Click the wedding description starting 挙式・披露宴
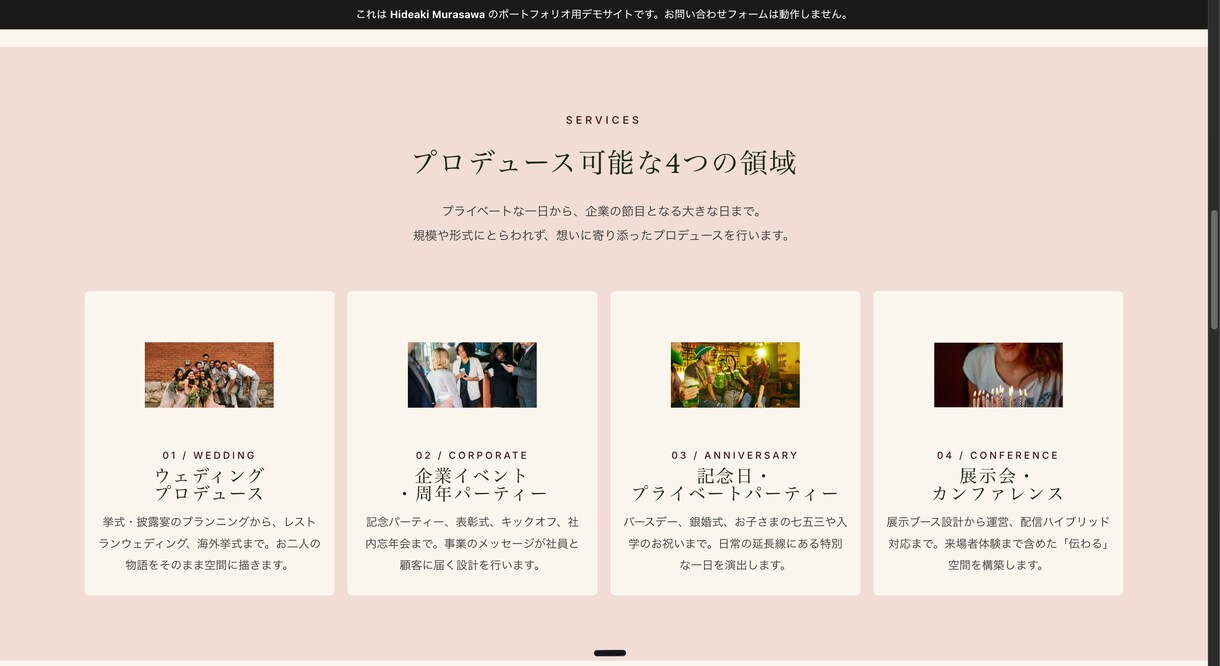This screenshot has height=666, width=1220. click(x=209, y=543)
